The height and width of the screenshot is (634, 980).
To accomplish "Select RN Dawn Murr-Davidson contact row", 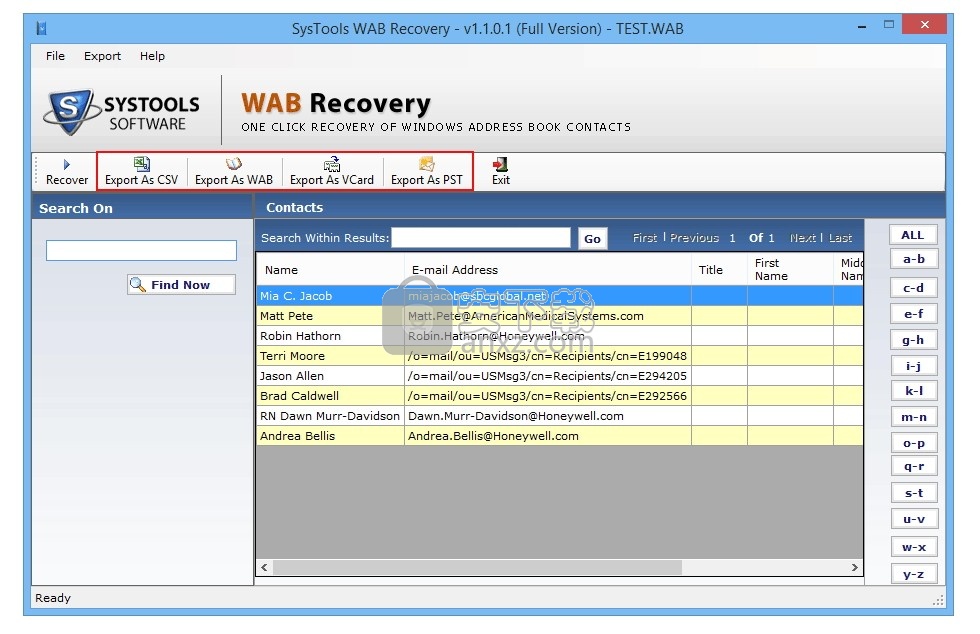I will pyautogui.click(x=559, y=416).
